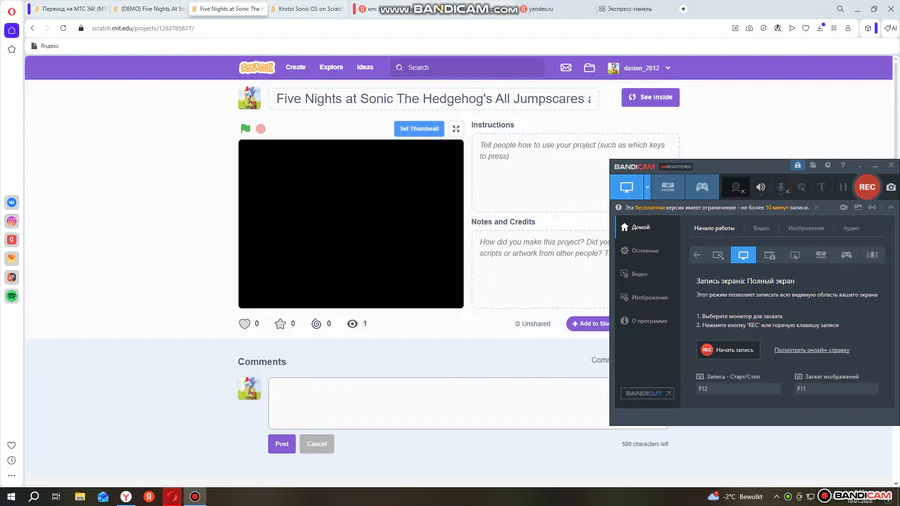Enter full screen mode for the Scratch player
This screenshot has width=900, height=506.
click(456, 129)
